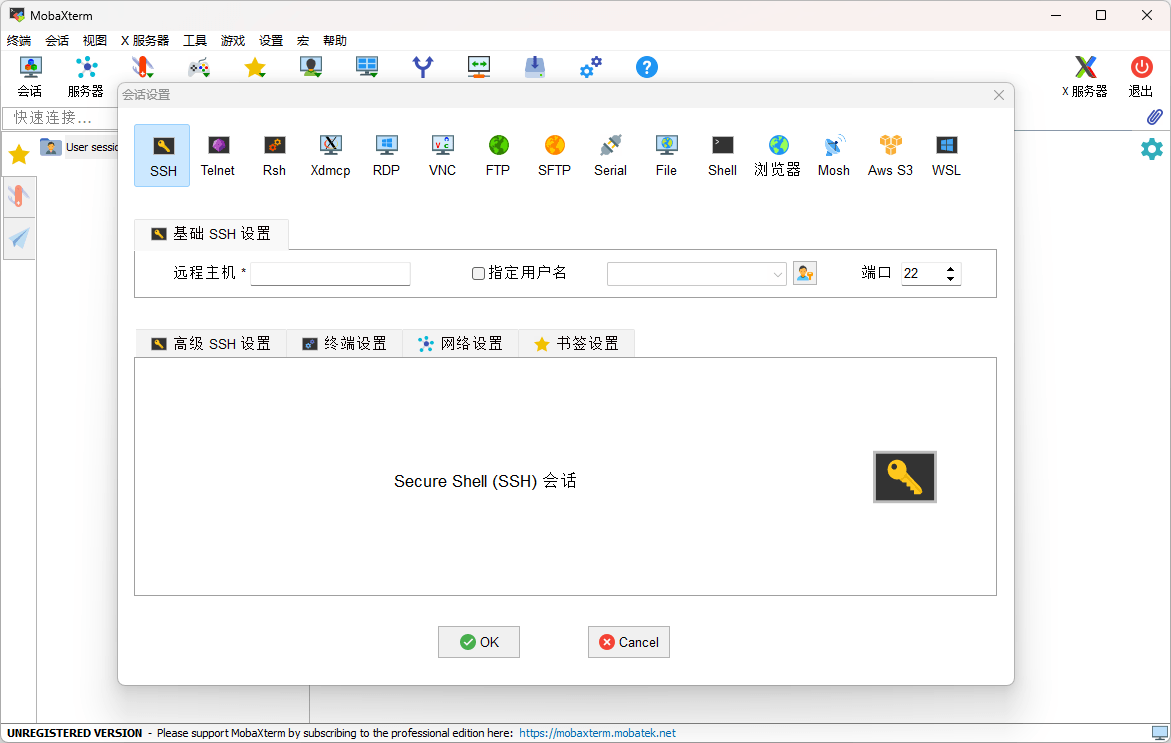The width and height of the screenshot is (1171, 743).
Task: Click the red 退出 exit button
Action: point(1140,77)
